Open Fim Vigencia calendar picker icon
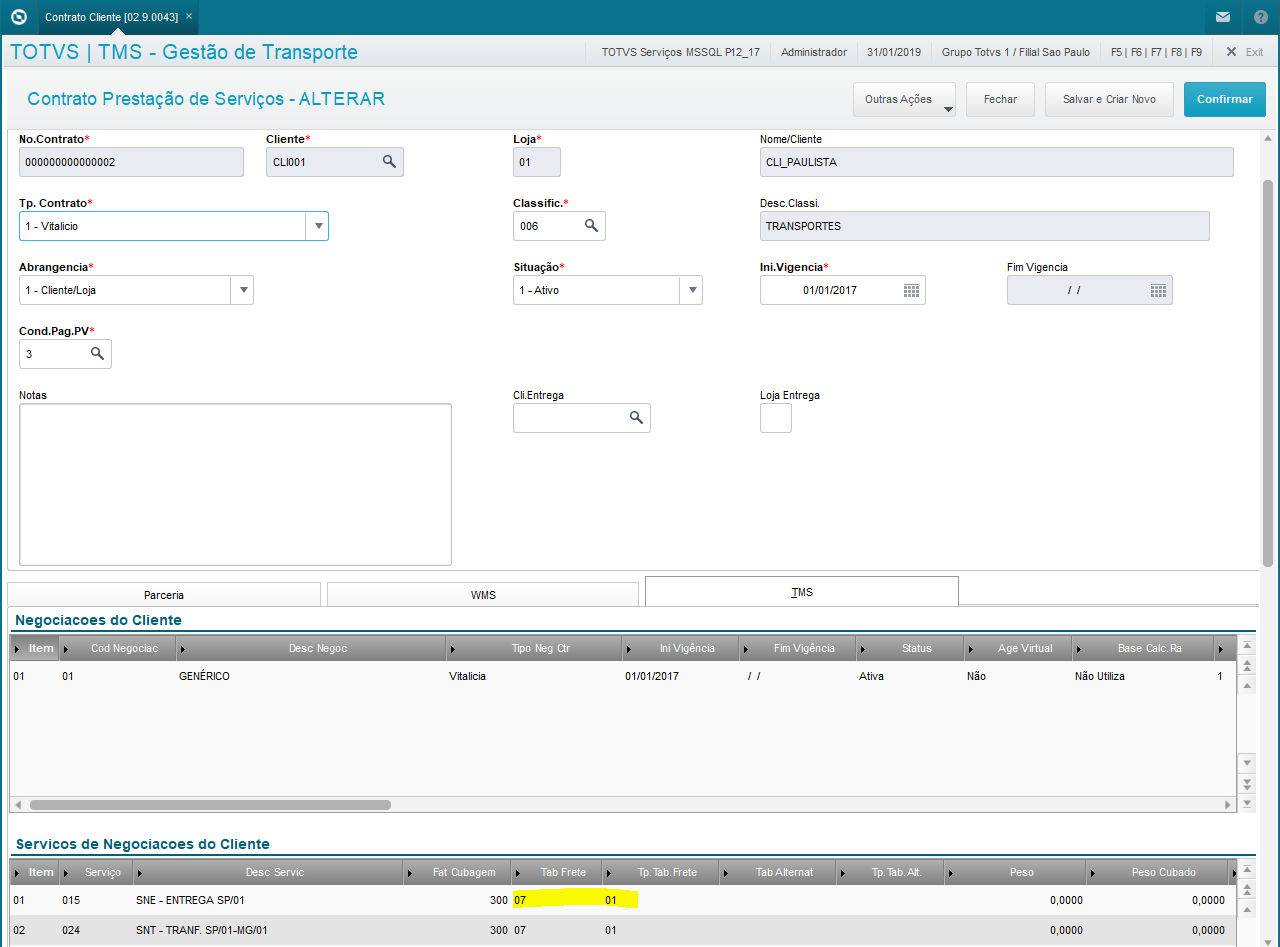The image size is (1280, 947). [x=1158, y=290]
